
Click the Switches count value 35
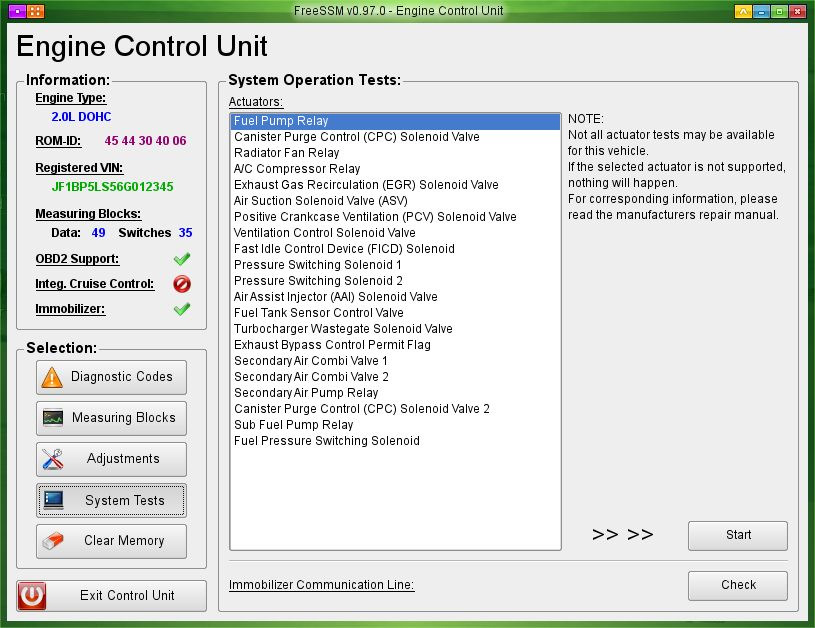186,233
